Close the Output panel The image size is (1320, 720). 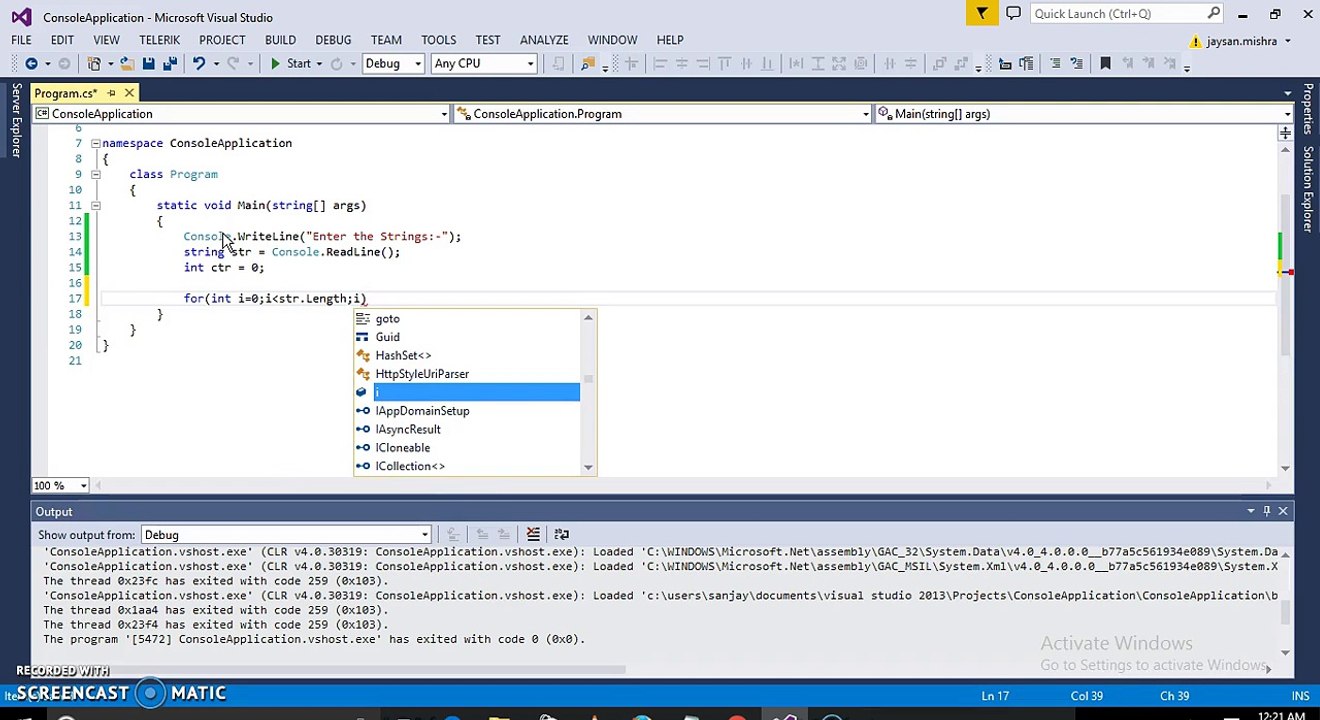[x=1283, y=512]
